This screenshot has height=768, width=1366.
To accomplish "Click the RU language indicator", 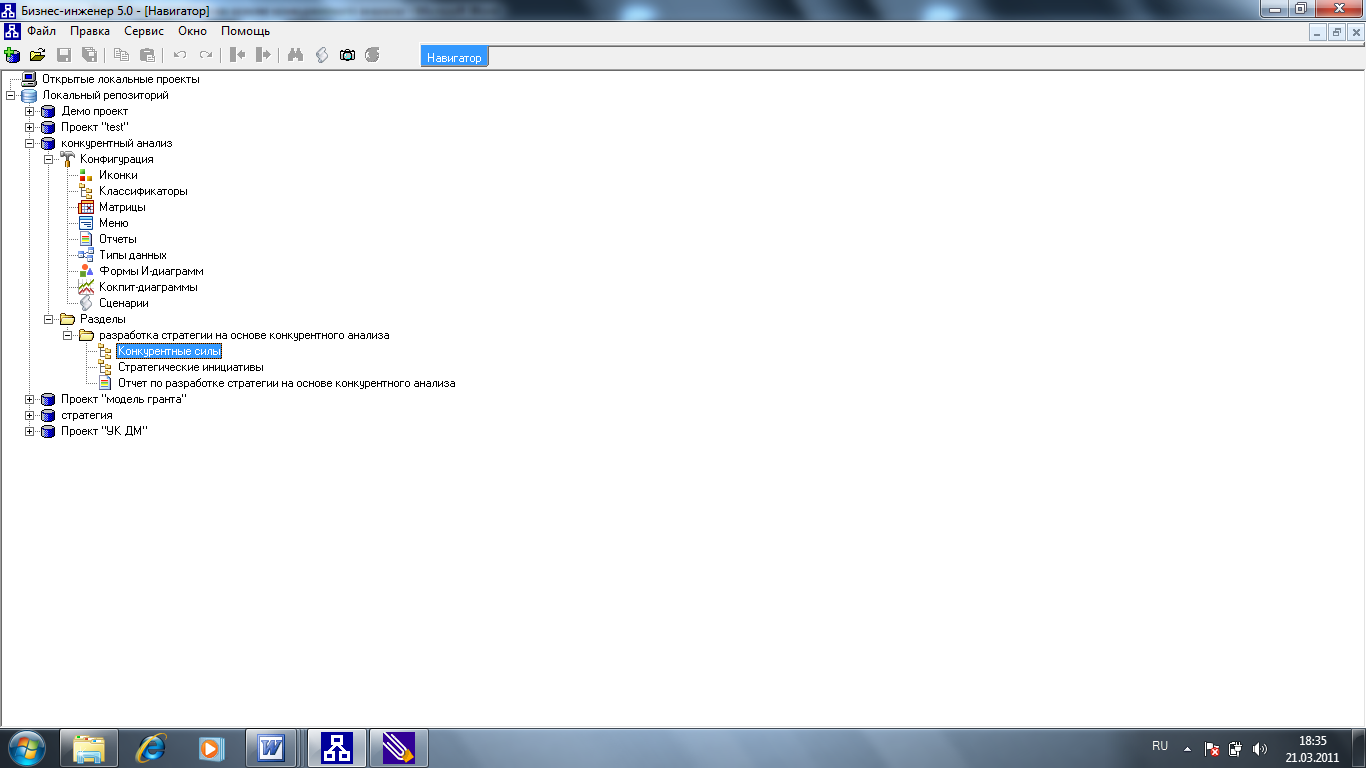I will tap(1160, 746).
